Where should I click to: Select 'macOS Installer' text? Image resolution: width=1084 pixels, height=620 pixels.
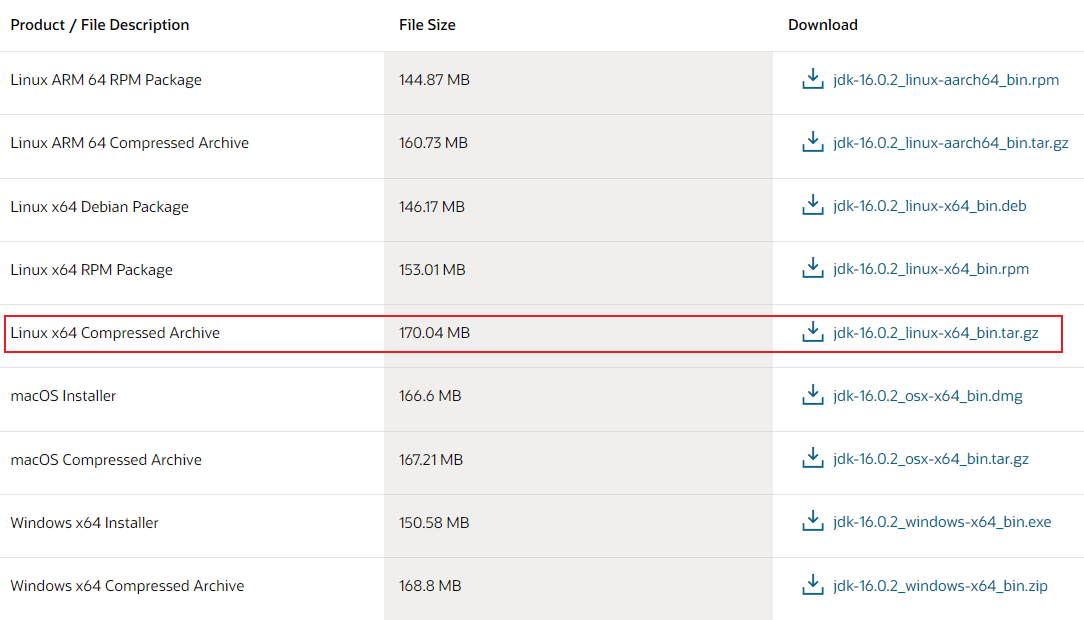click(63, 396)
